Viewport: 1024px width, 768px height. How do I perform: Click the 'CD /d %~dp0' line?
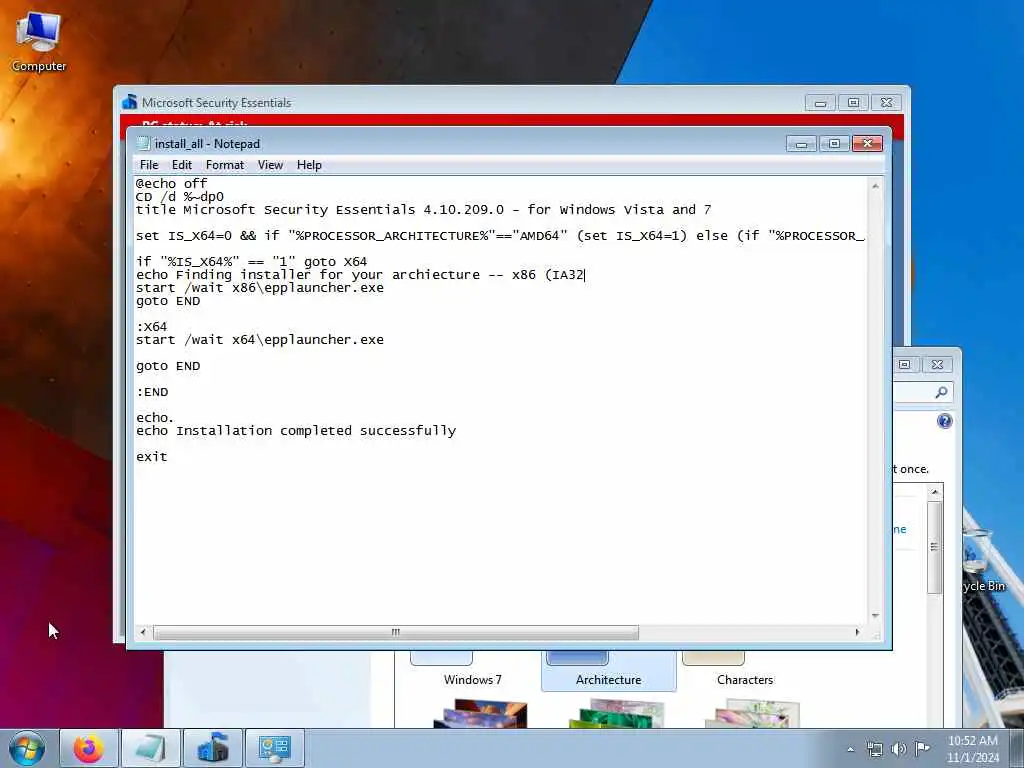180,197
